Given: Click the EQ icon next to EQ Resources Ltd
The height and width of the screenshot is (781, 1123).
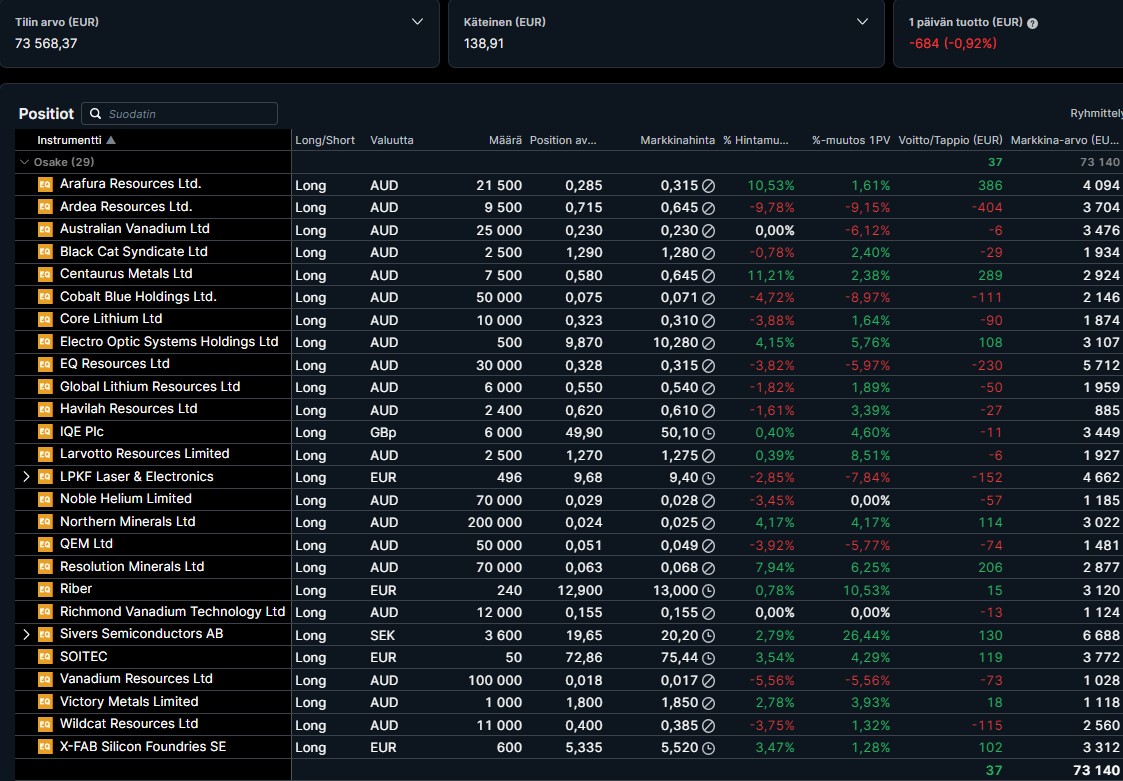Looking at the screenshot, I should point(45,364).
